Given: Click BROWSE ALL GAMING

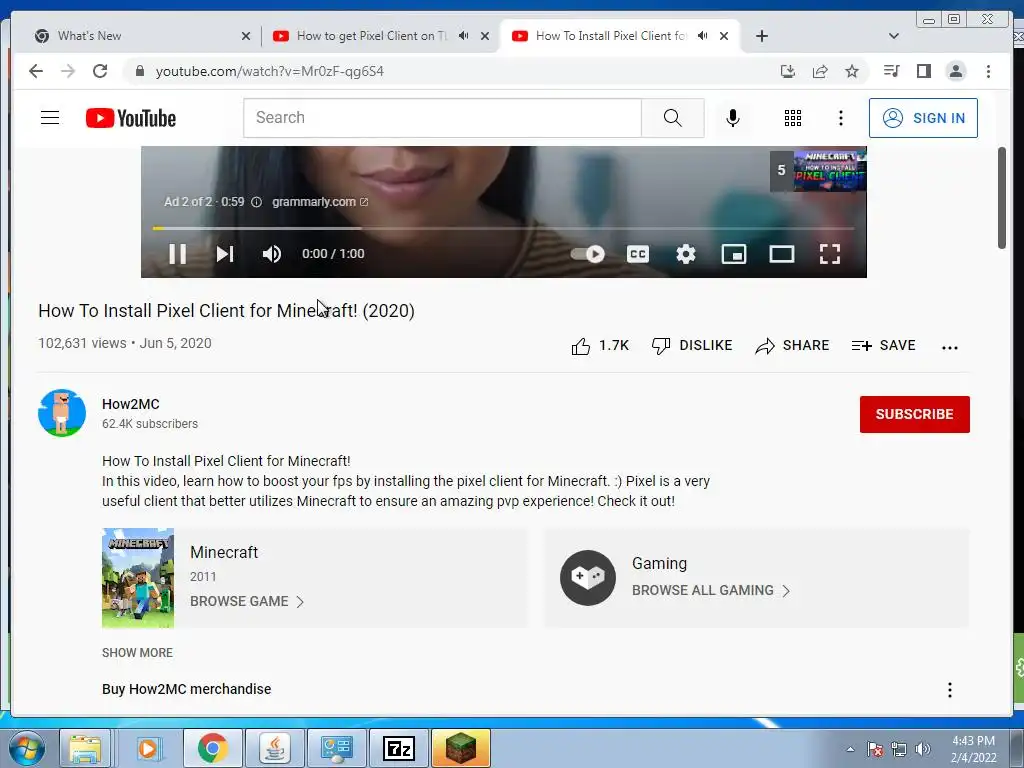Looking at the screenshot, I should point(711,590).
